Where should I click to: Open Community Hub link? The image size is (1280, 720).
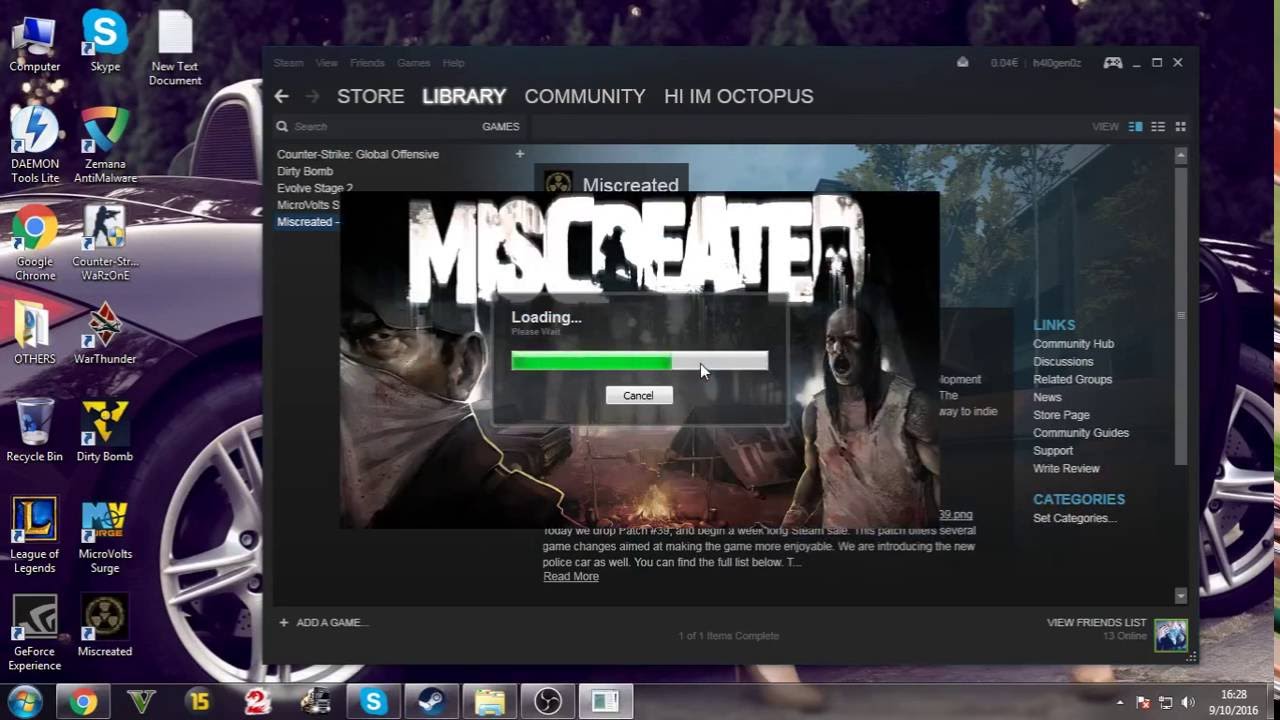point(1073,344)
